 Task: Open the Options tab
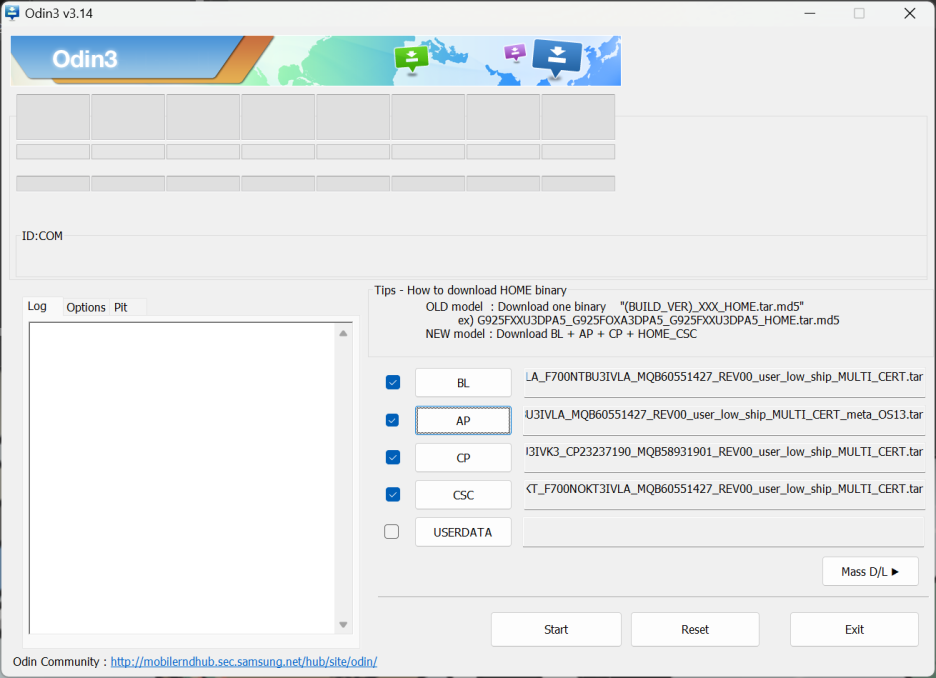(86, 307)
